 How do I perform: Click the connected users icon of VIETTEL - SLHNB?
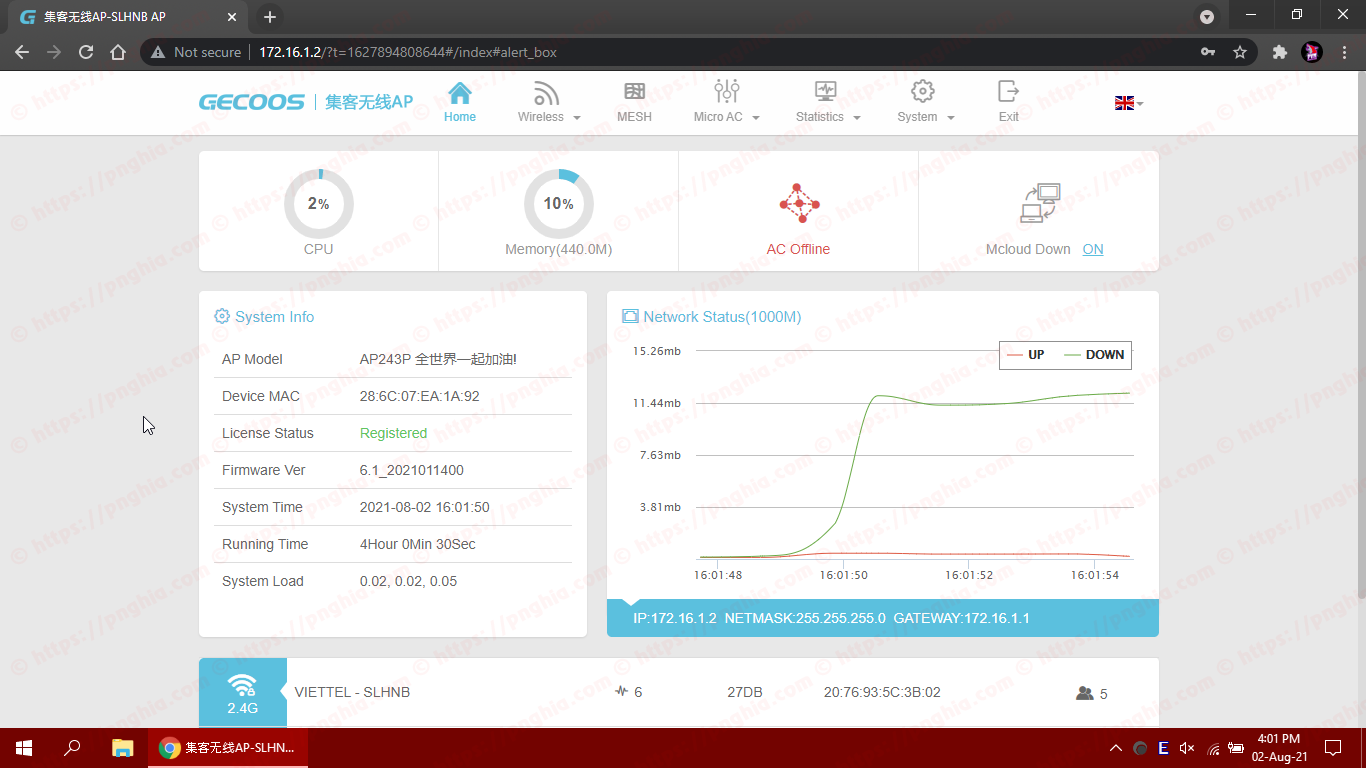(x=1084, y=693)
